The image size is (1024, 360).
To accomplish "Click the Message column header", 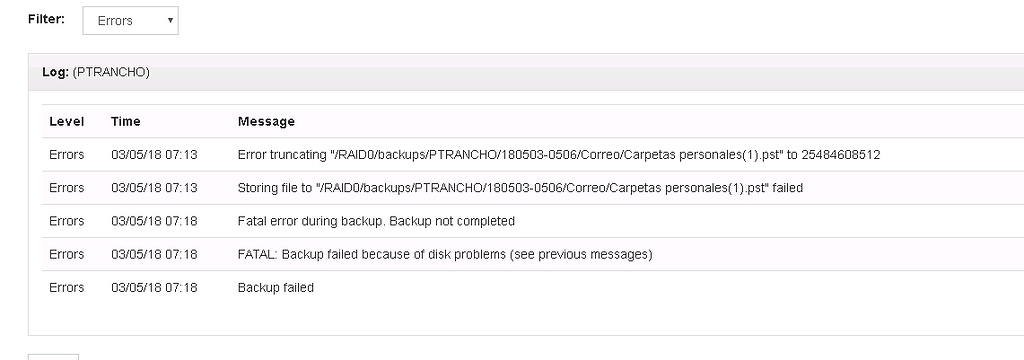I will (x=266, y=122).
